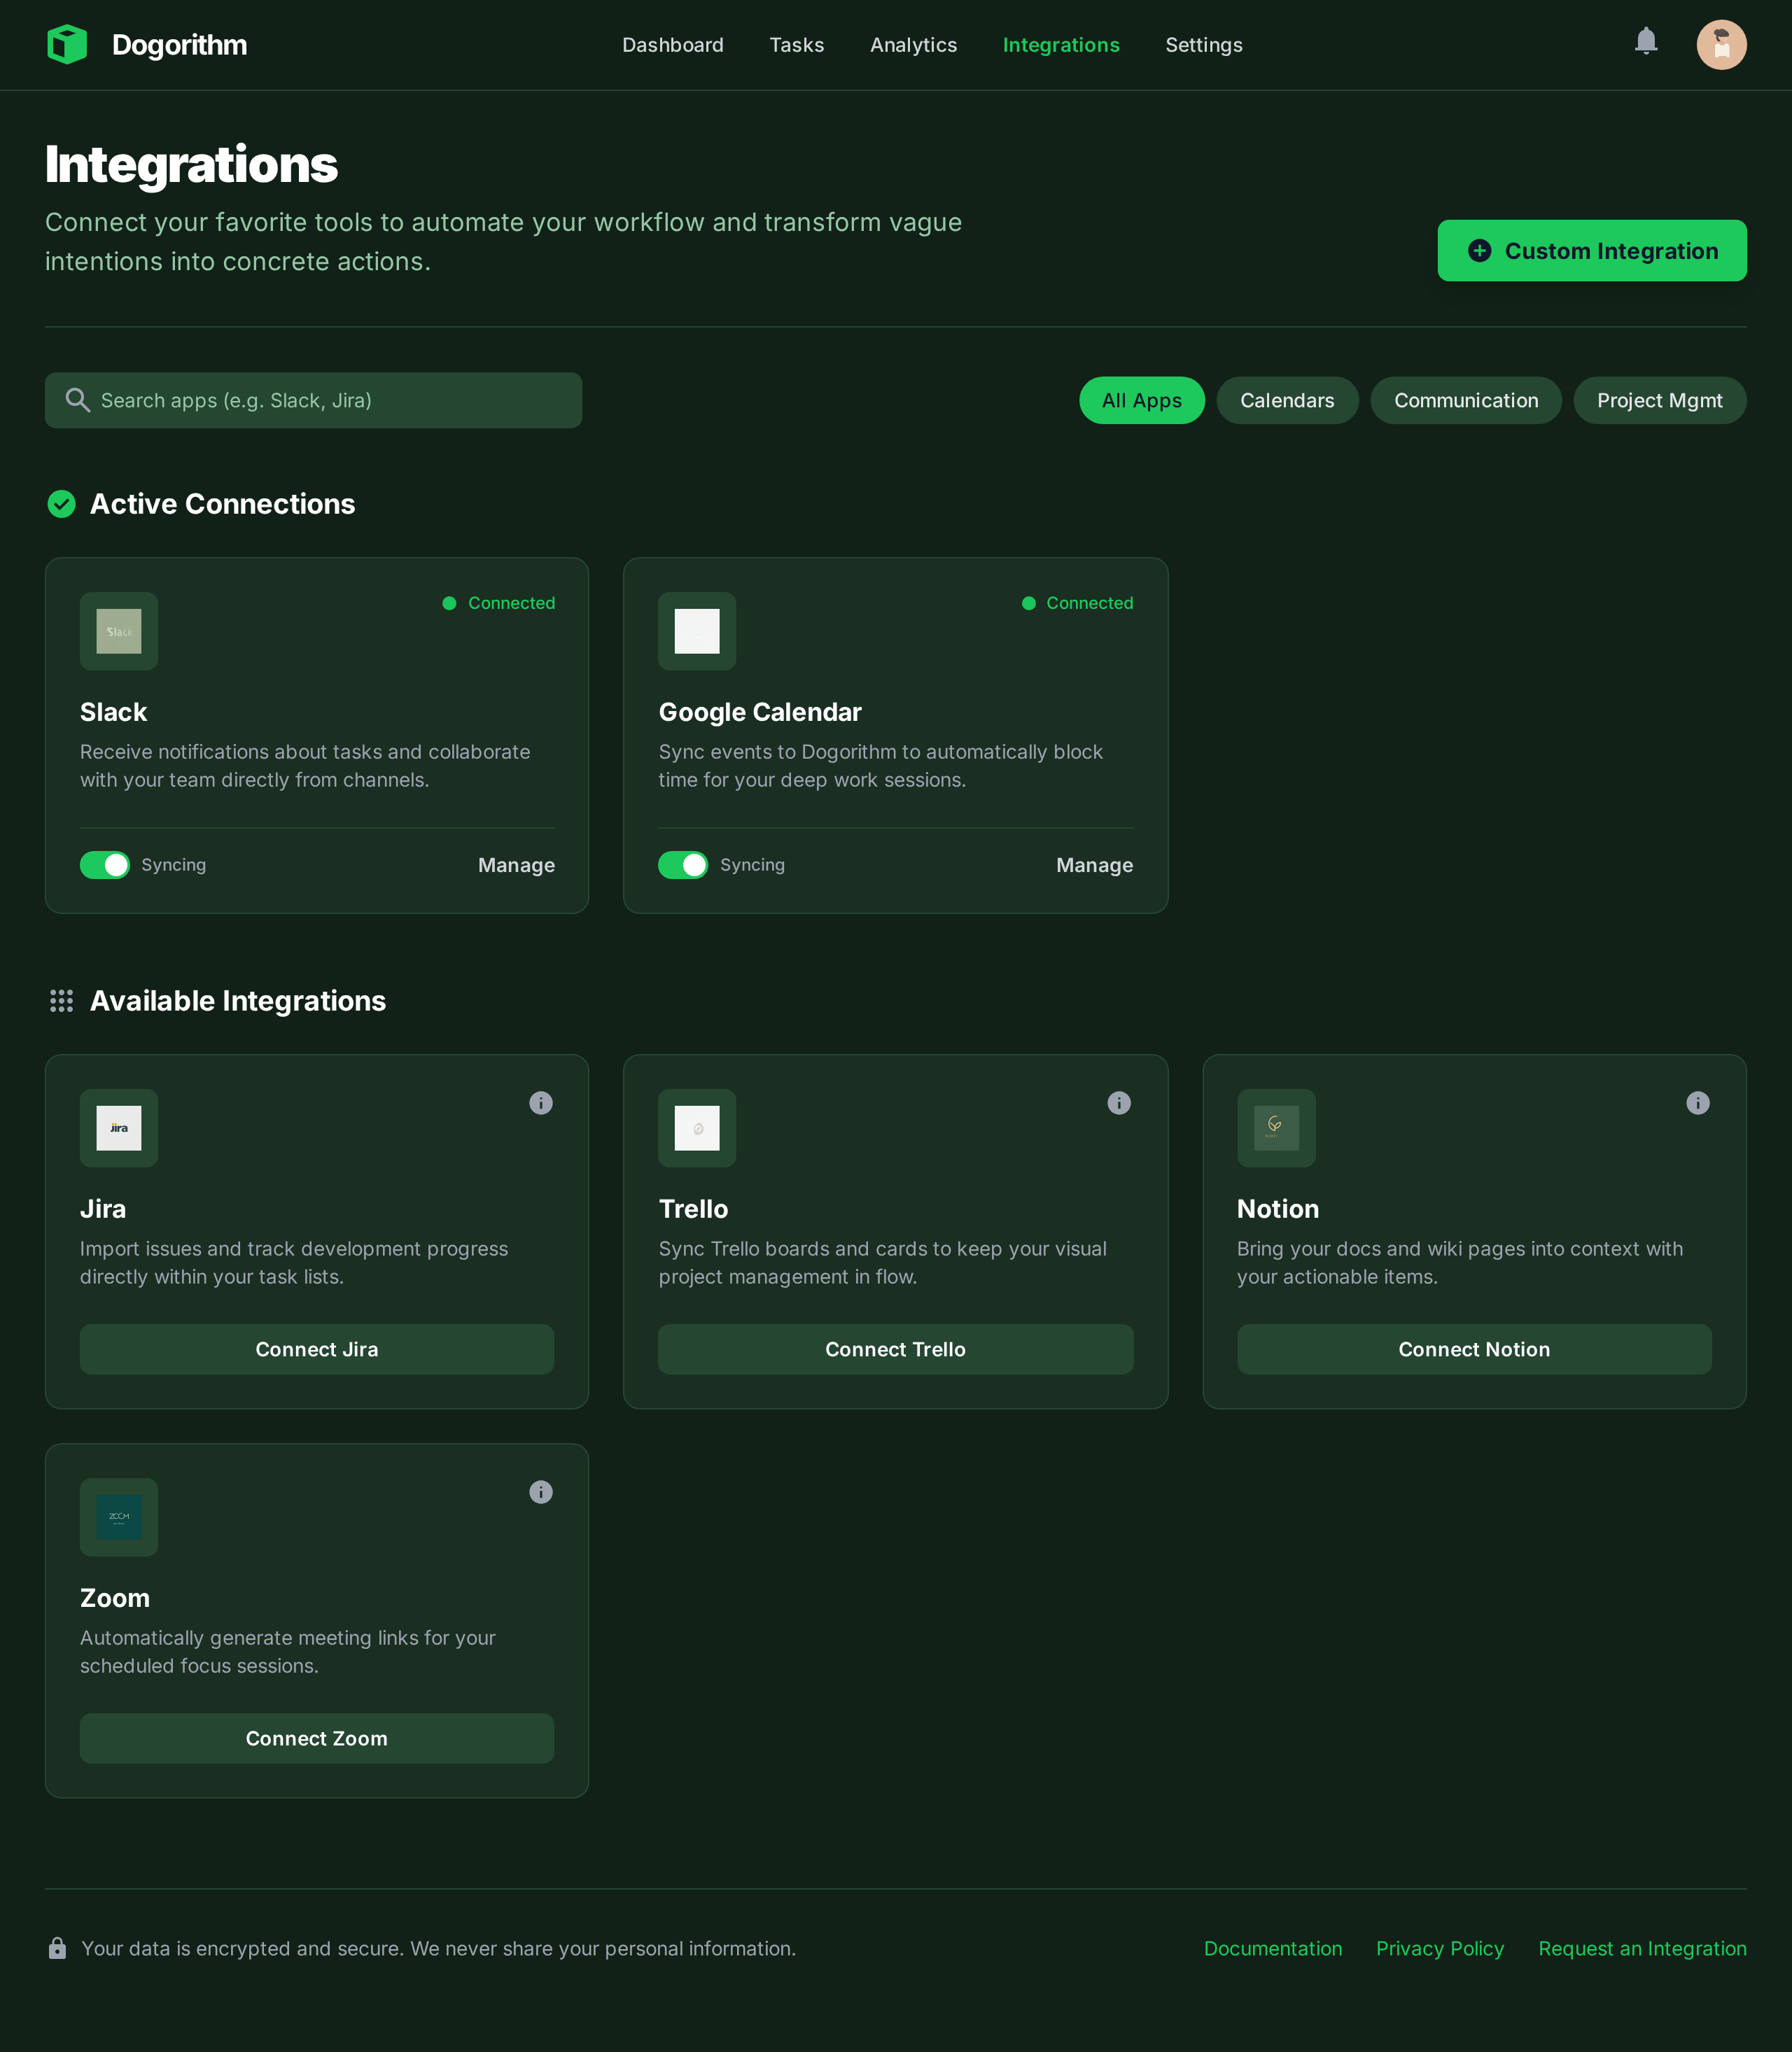The width and height of the screenshot is (1792, 2052).
Task: Manage the Slack connection
Action: 516,865
